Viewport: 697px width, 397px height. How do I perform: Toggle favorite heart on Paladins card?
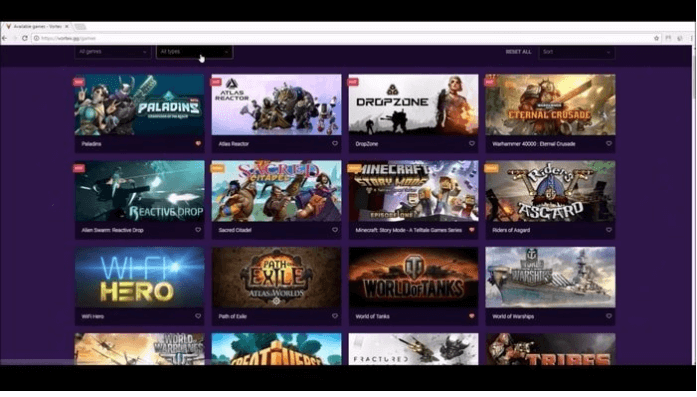198,144
